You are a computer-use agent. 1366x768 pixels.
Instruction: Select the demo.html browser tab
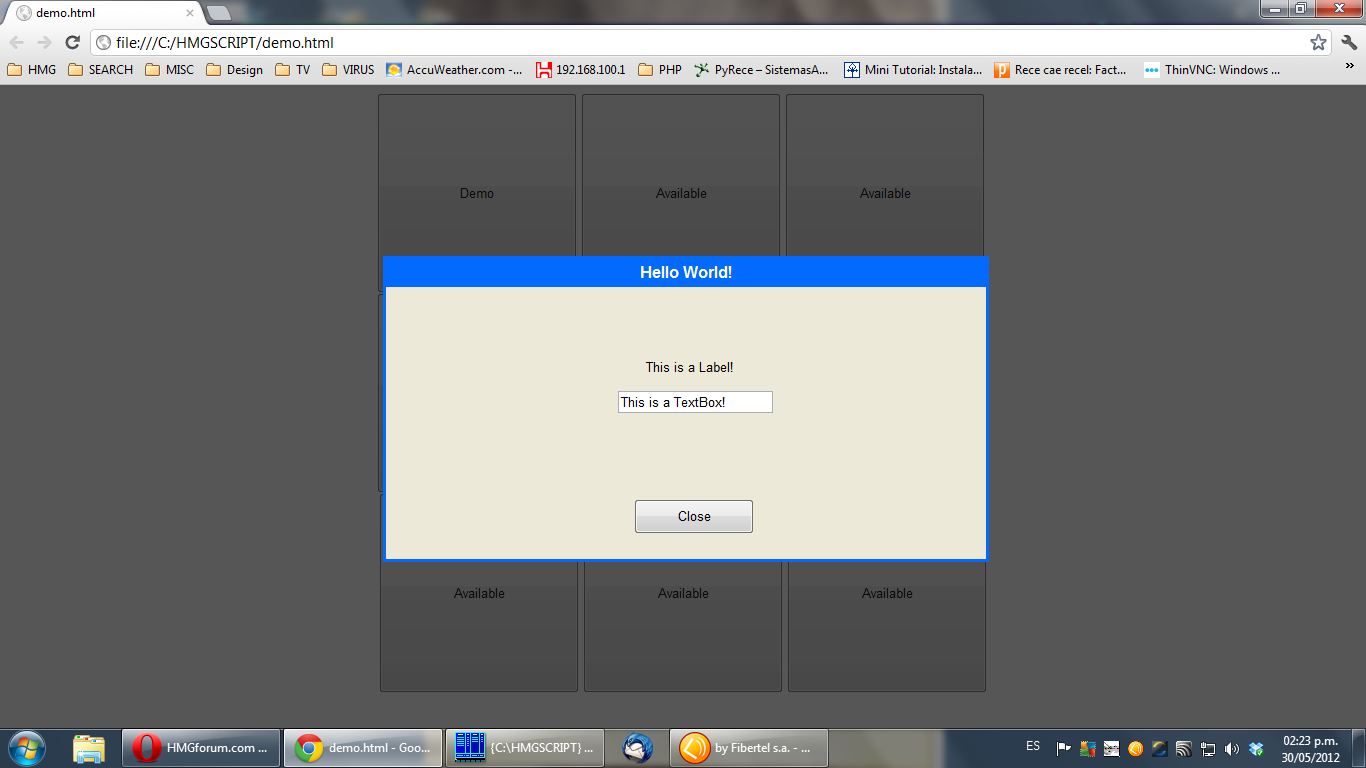tap(100, 13)
